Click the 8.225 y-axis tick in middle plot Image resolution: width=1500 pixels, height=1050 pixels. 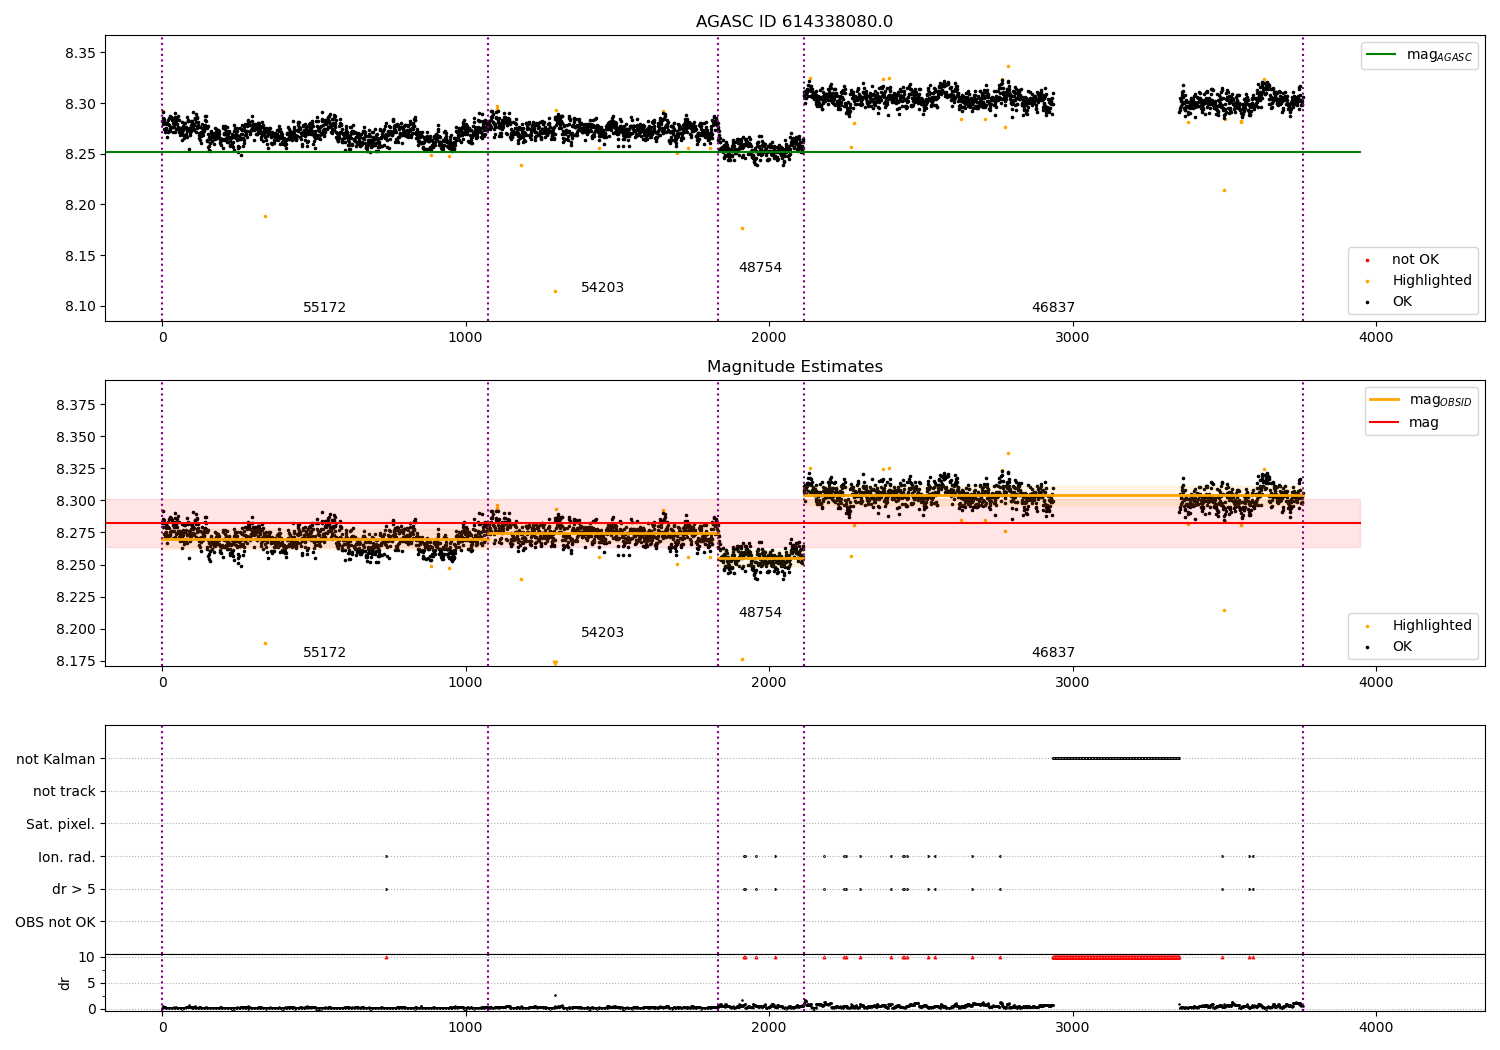(76, 597)
